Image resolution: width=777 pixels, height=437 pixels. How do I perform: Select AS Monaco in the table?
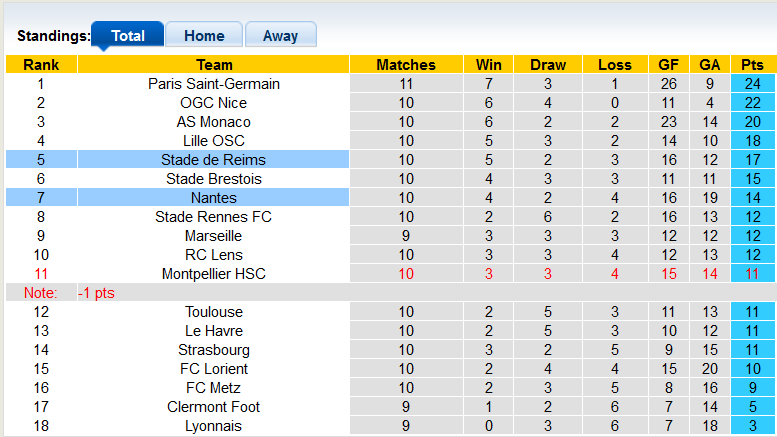(213, 122)
